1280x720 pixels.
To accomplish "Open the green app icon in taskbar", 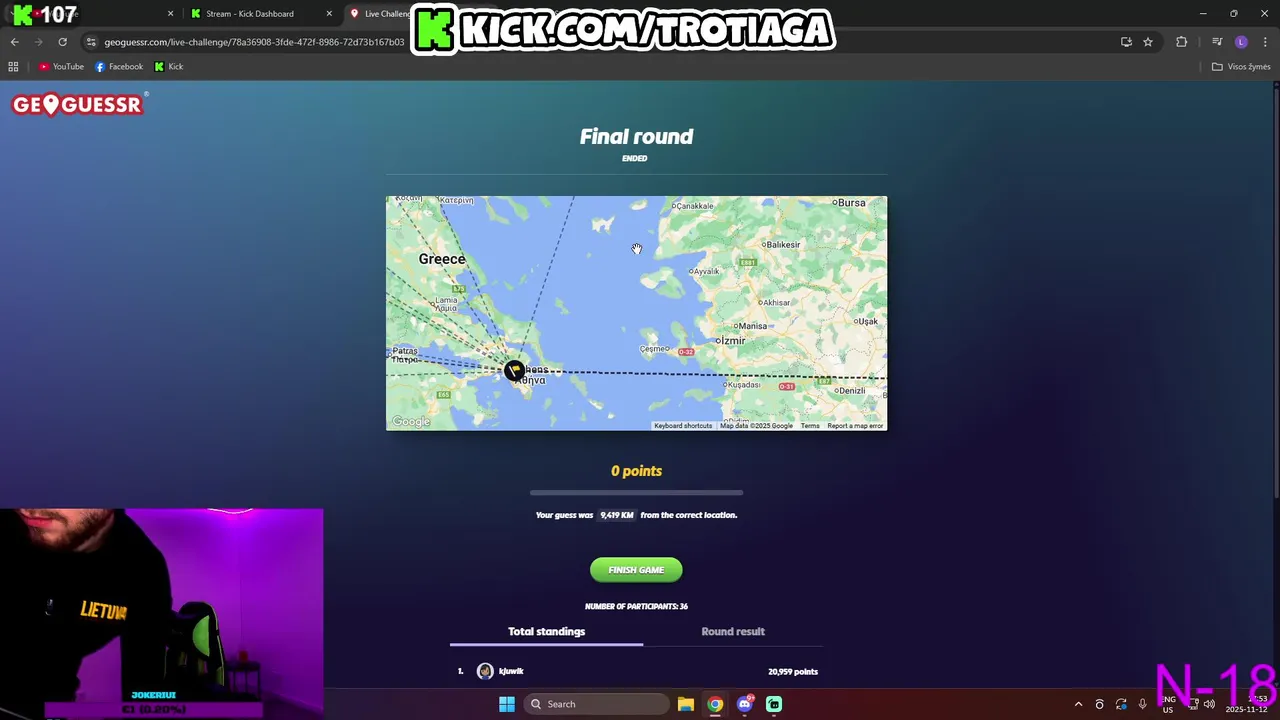I will coord(774,704).
